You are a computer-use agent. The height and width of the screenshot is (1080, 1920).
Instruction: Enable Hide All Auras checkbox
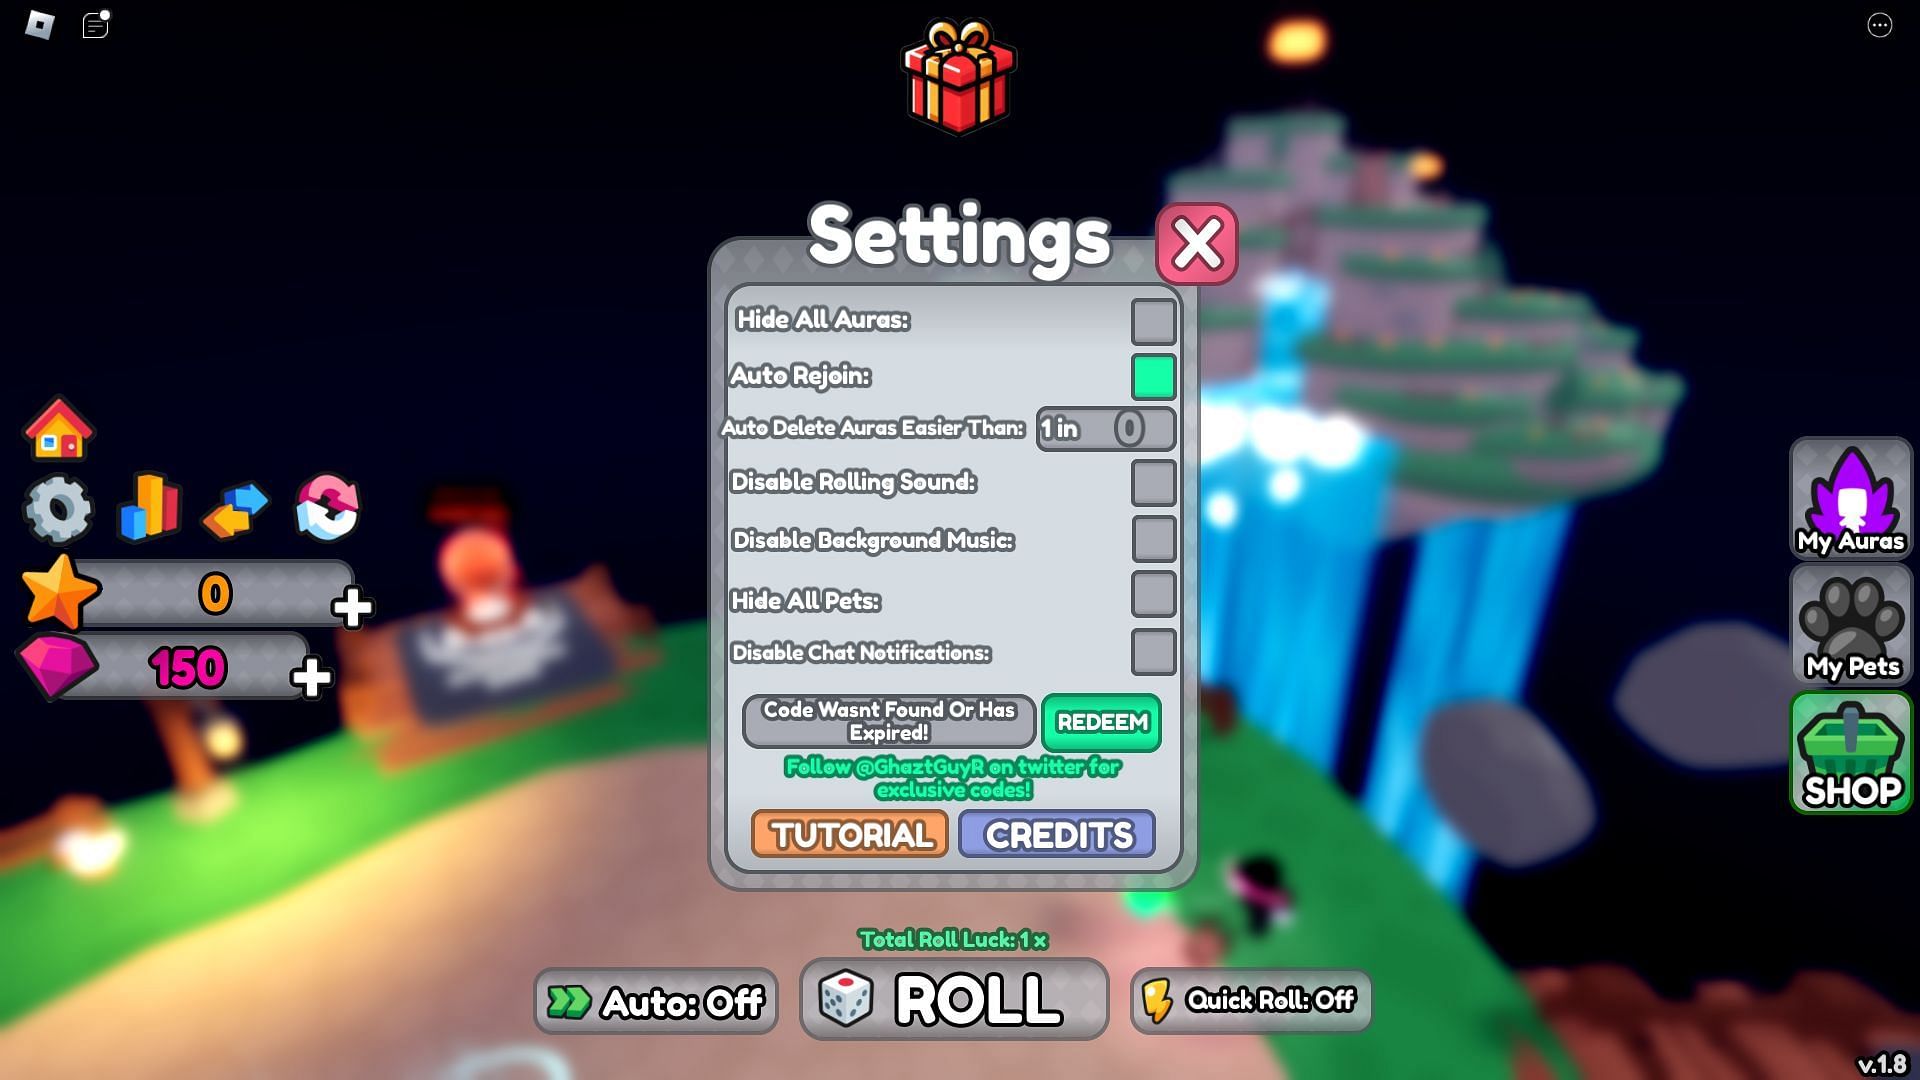(1151, 320)
